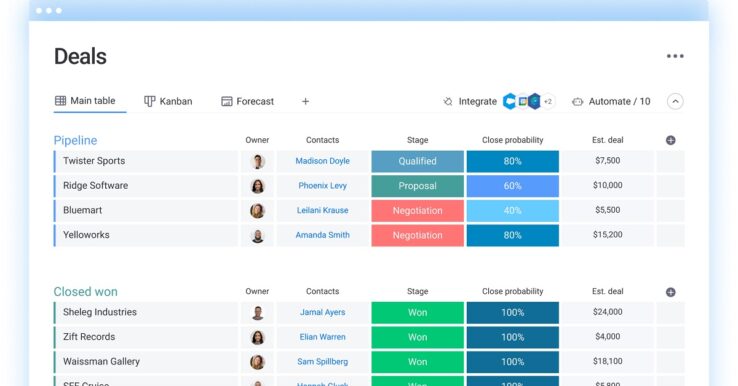Open contact Jamal Ayers link
This screenshot has height=386, width=738.
[322, 312]
